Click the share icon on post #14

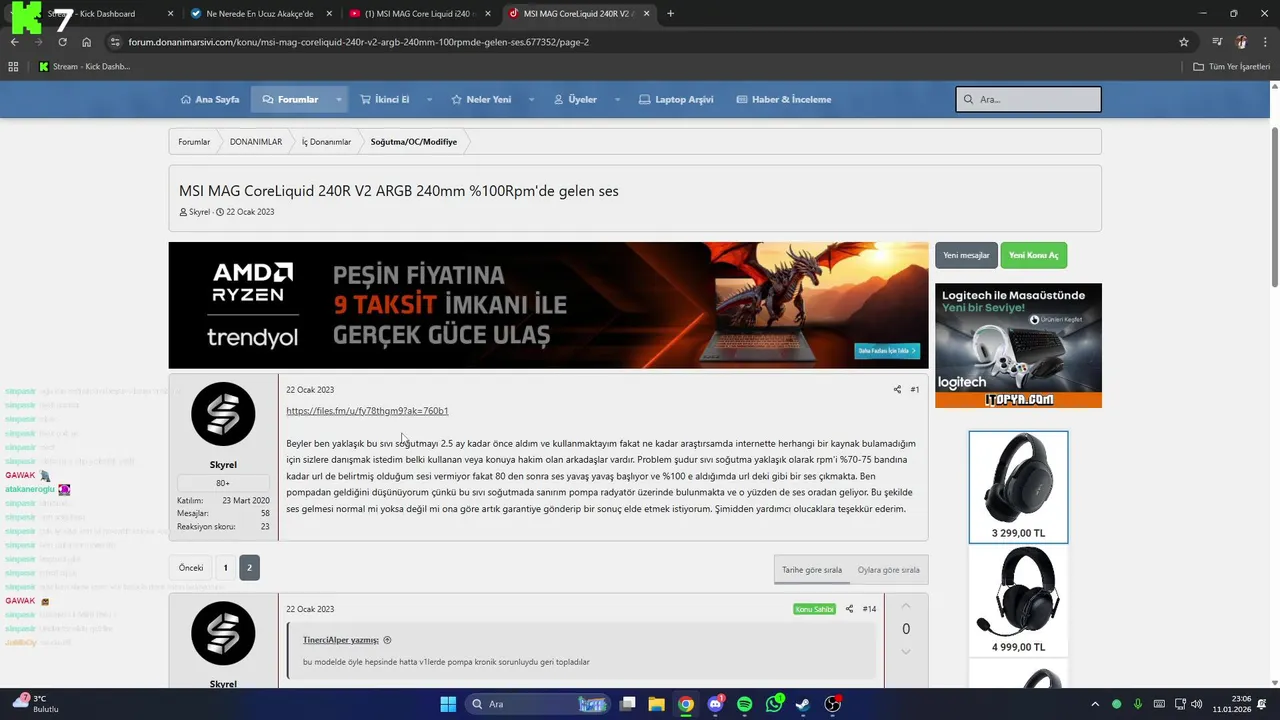pyautogui.click(x=849, y=609)
